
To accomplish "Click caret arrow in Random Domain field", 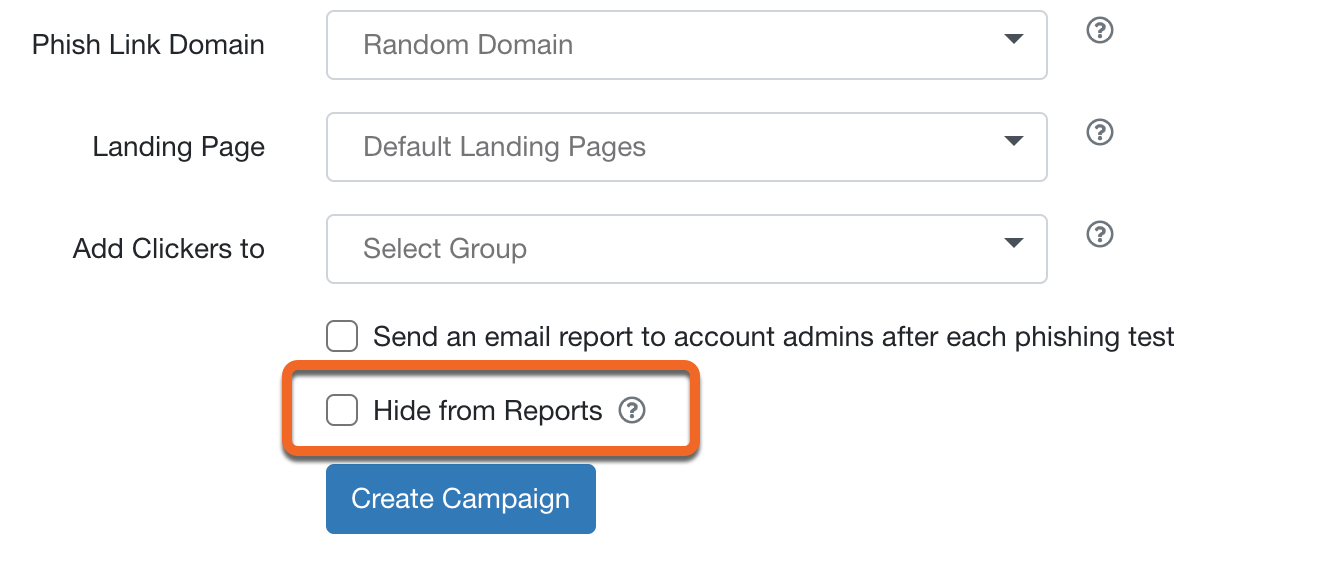I will coord(1013,39).
